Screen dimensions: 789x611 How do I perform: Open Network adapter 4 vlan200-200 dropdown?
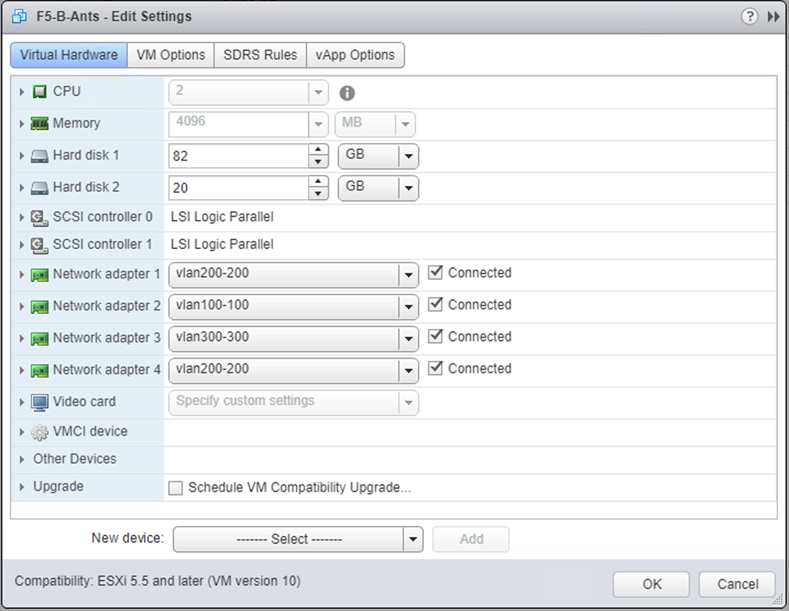293,370
